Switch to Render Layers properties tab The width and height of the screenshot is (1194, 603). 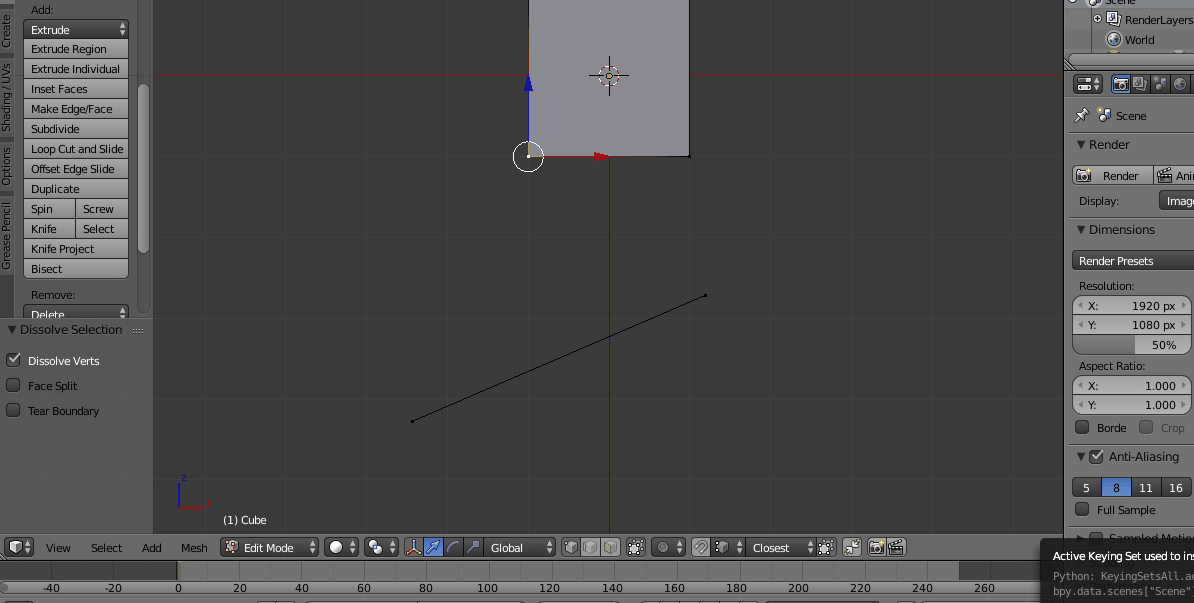point(1140,84)
